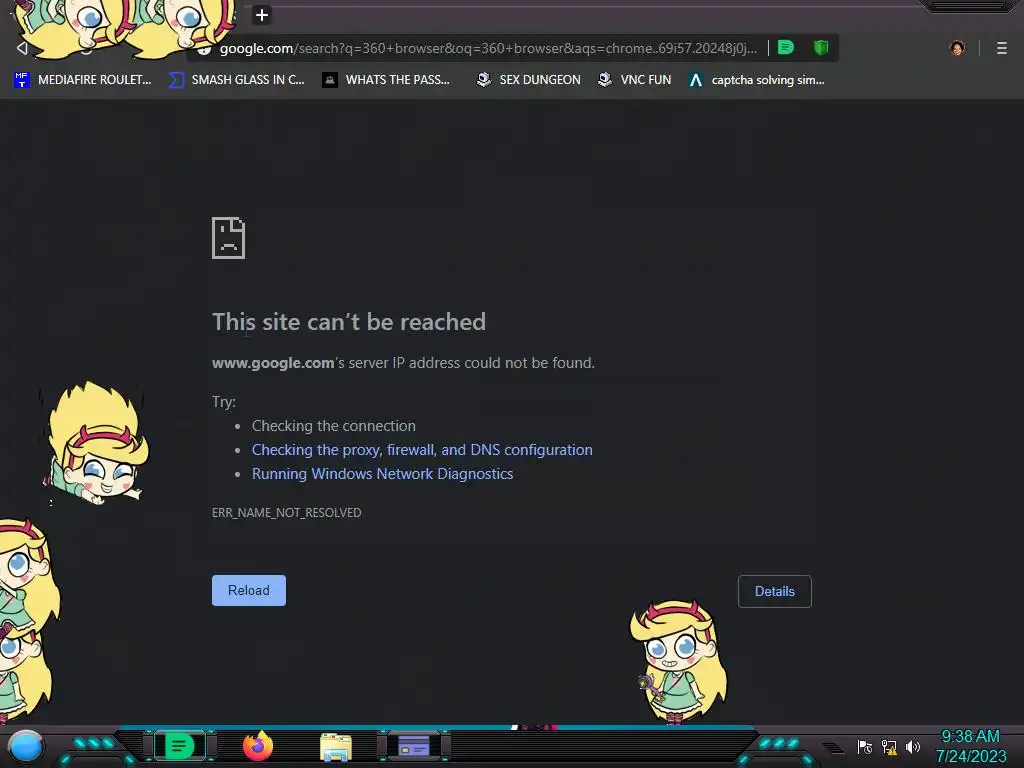Viewport: 1024px width, 768px height.
Task: Open the captcha solving sim... bookmark
Action: coord(756,80)
